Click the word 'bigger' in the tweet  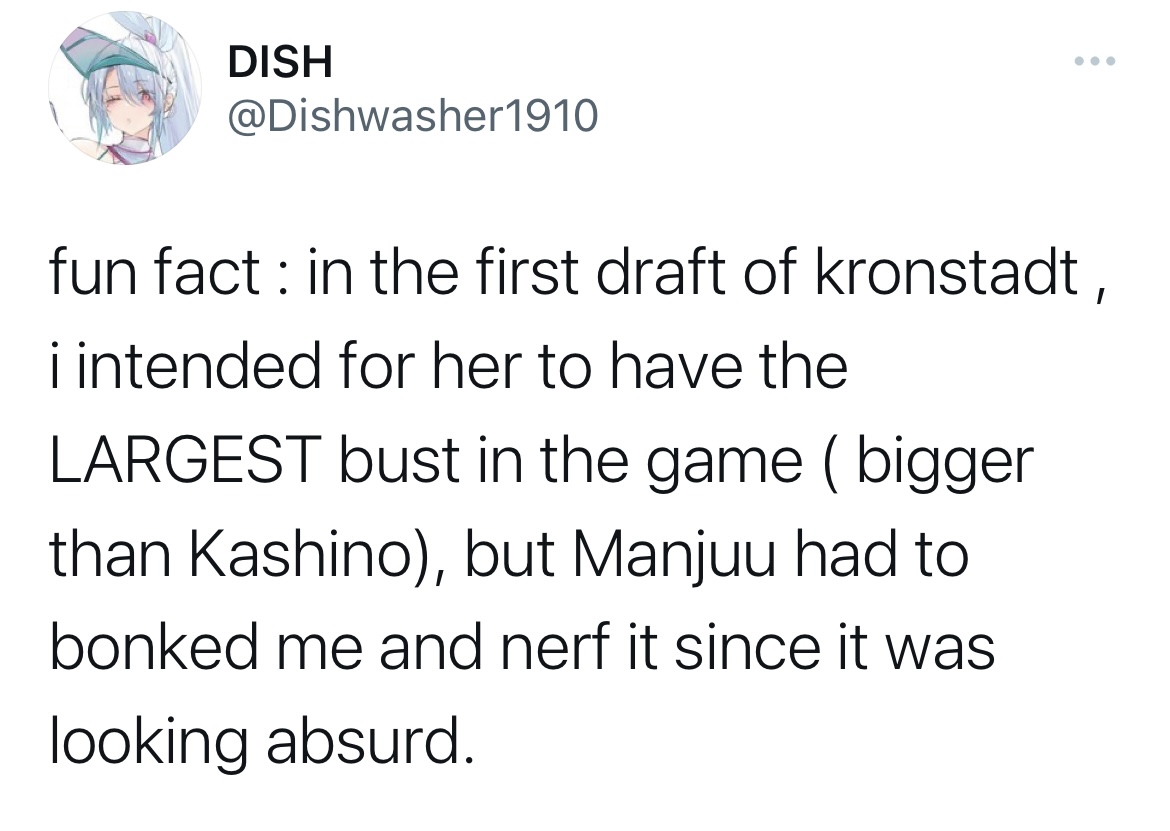[945, 464]
